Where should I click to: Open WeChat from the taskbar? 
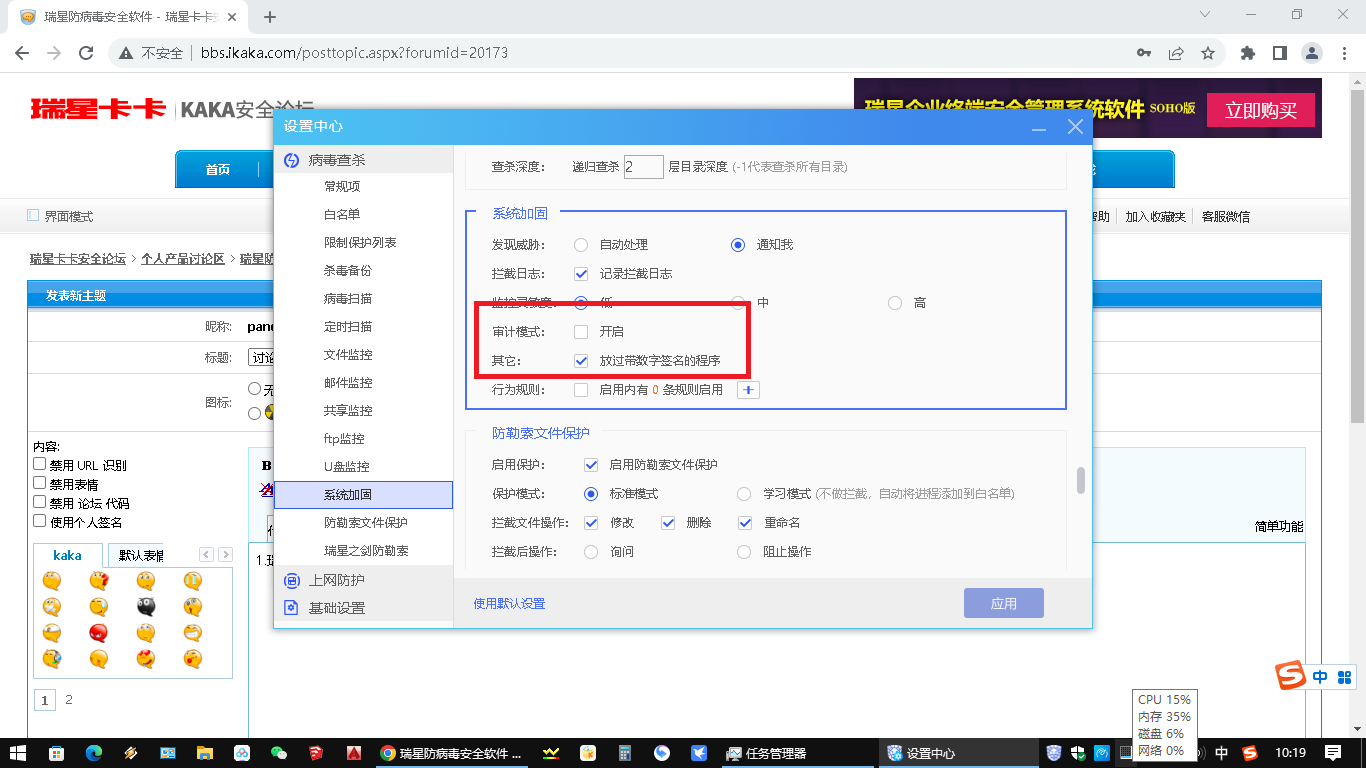[279, 753]
